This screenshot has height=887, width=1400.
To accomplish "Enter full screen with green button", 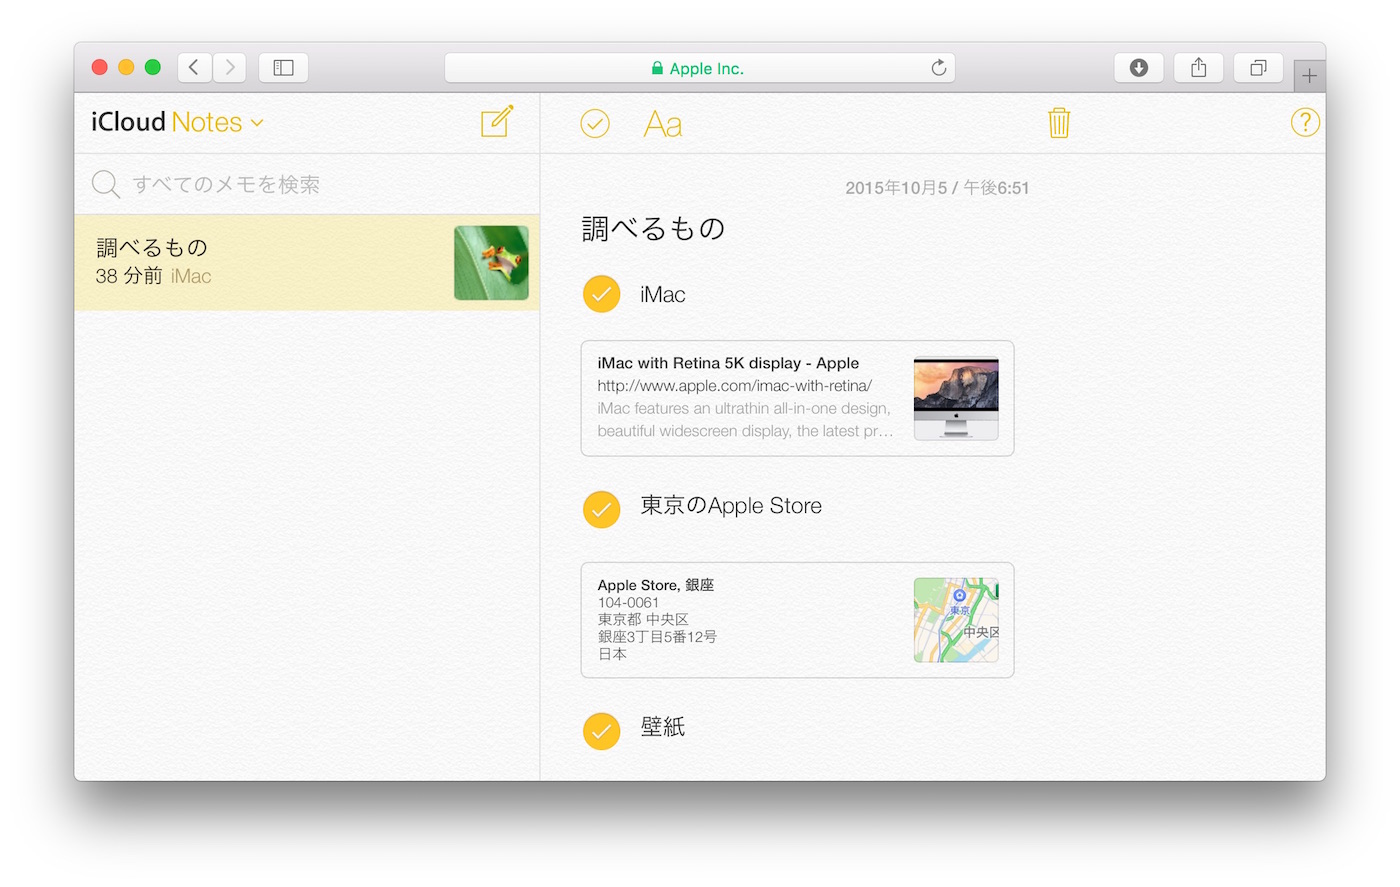I will (x=153, y=67).
